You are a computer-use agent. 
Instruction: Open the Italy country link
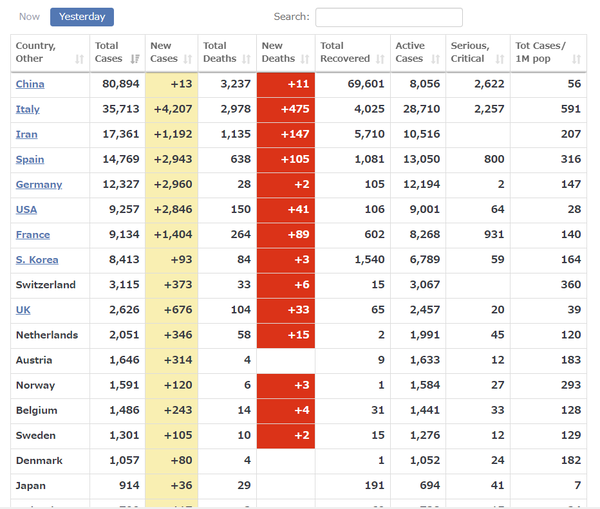[28, 110]
